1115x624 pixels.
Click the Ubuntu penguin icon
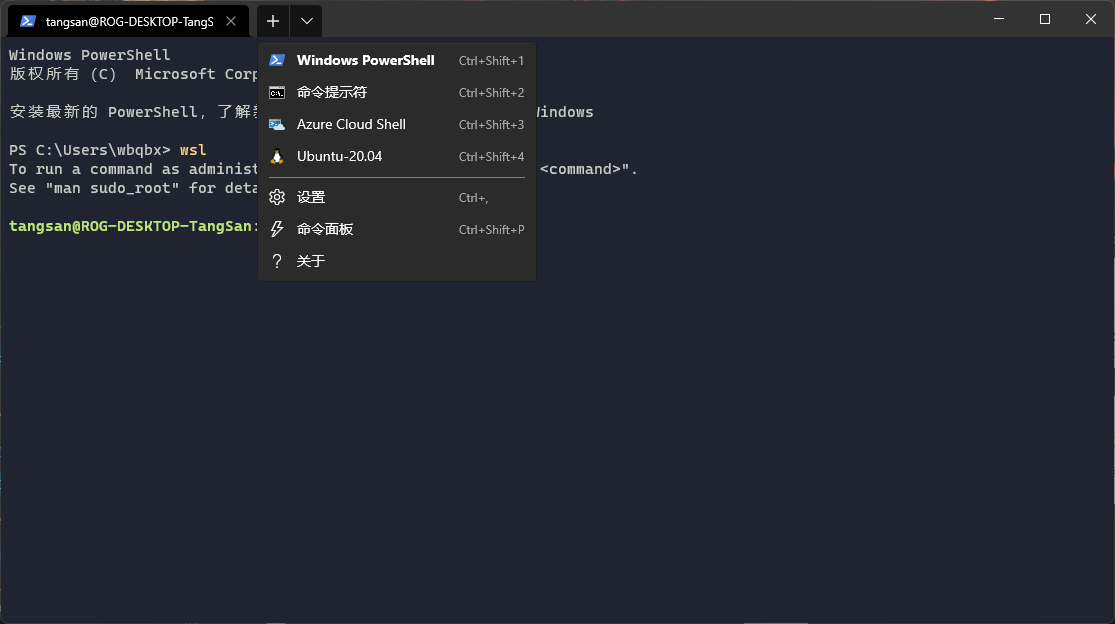277,156
